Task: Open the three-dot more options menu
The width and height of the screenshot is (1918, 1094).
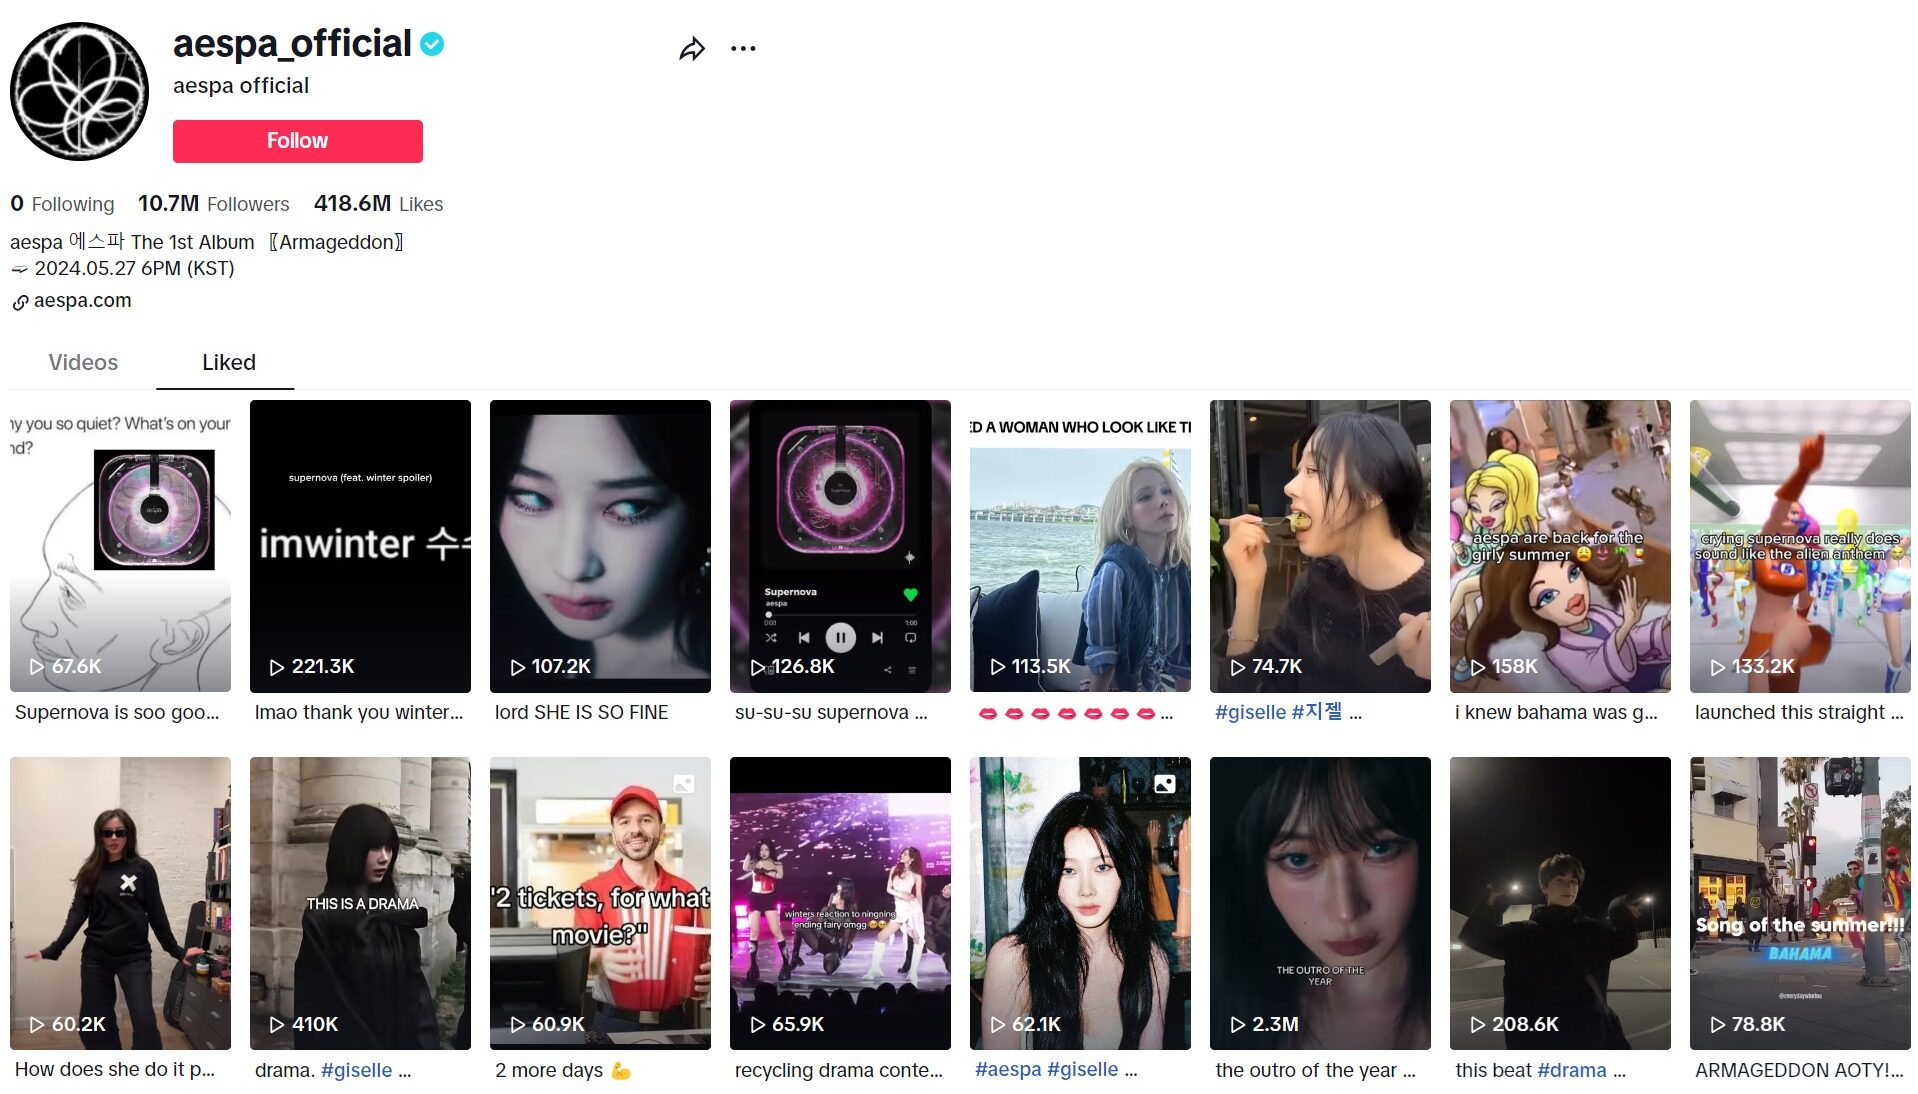Action: (x=743, y=49)
